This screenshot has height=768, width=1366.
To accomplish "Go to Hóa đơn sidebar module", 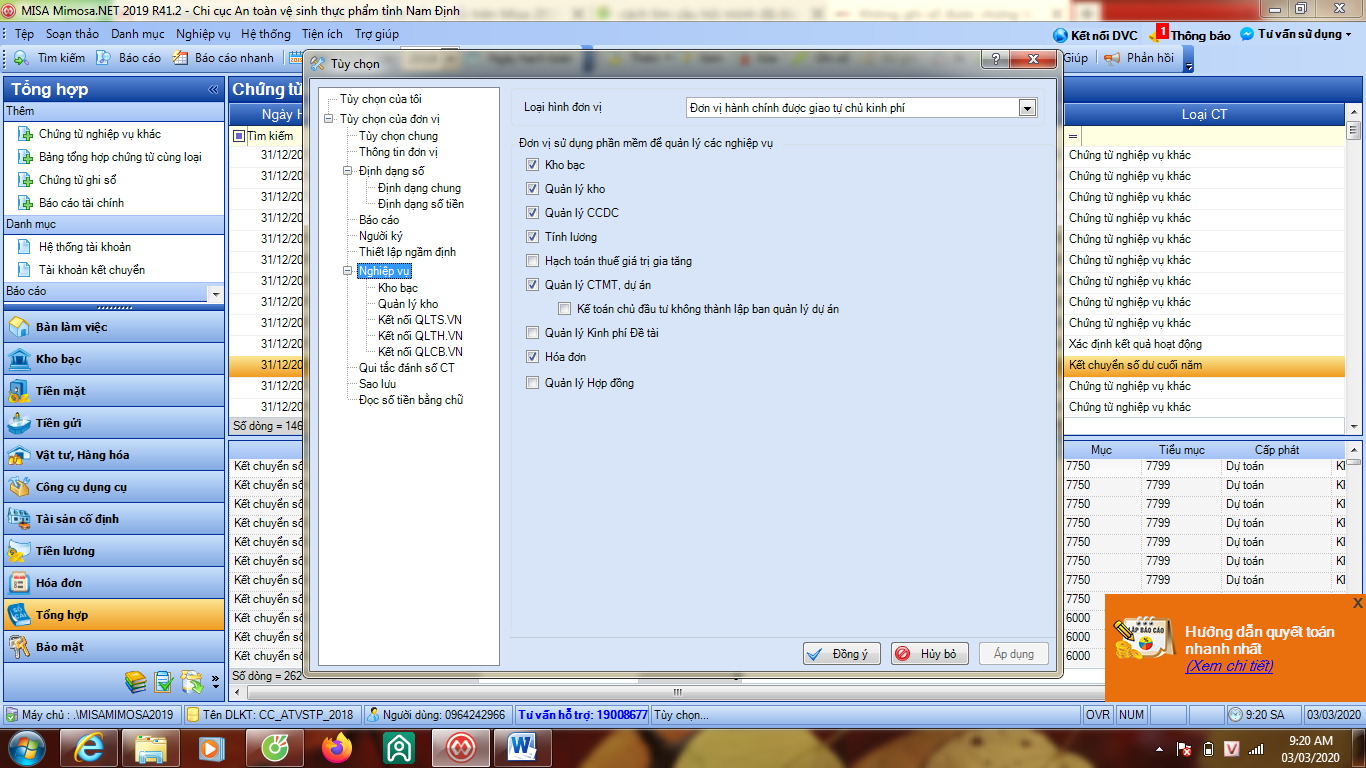I will click(x=58, y=583).
